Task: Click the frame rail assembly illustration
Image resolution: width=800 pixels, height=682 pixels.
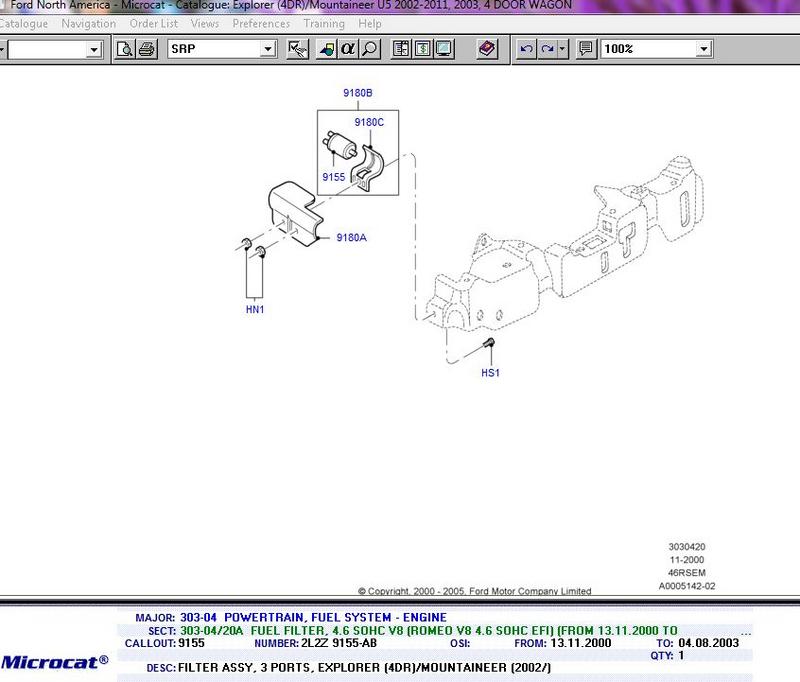Action: 564,245
